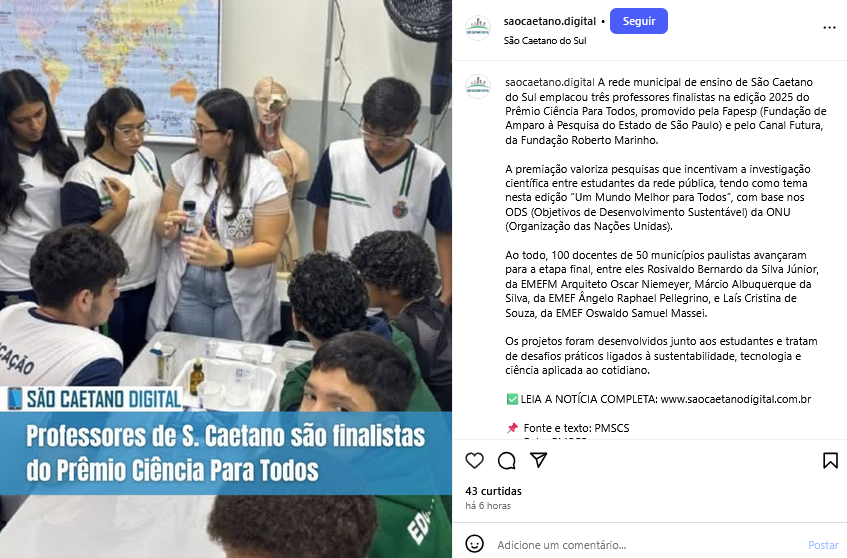Follow the account with the Seguir button
Screen dimensions: 847x558
[x=638, y=21]
